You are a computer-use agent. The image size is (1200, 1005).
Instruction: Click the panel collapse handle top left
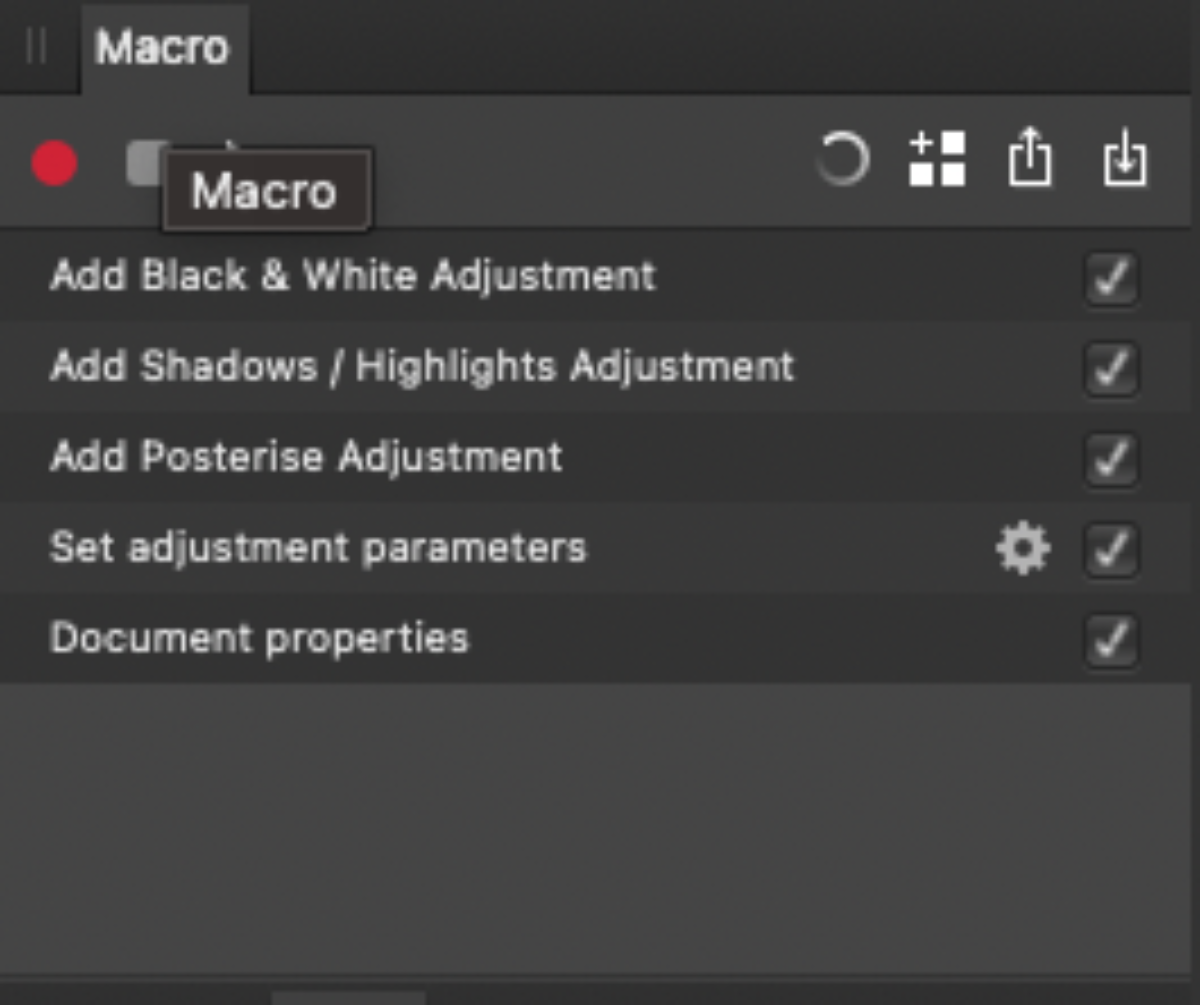(x=38, y=45)
